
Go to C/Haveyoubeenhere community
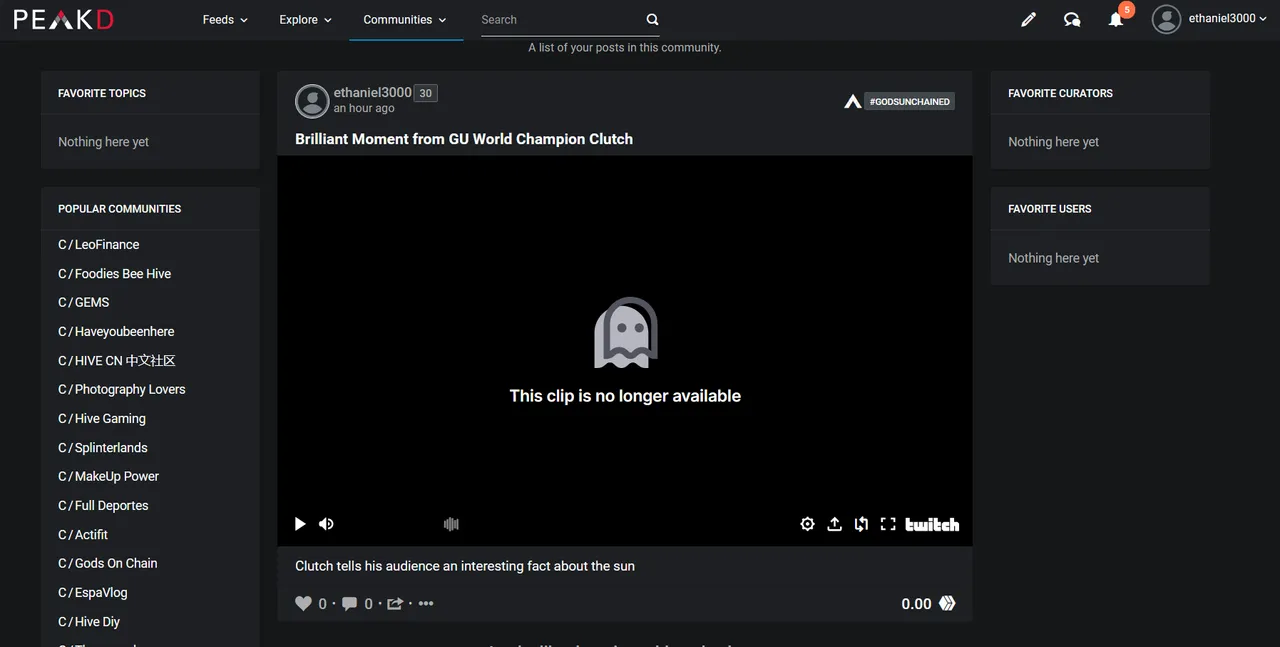(116, 331)
